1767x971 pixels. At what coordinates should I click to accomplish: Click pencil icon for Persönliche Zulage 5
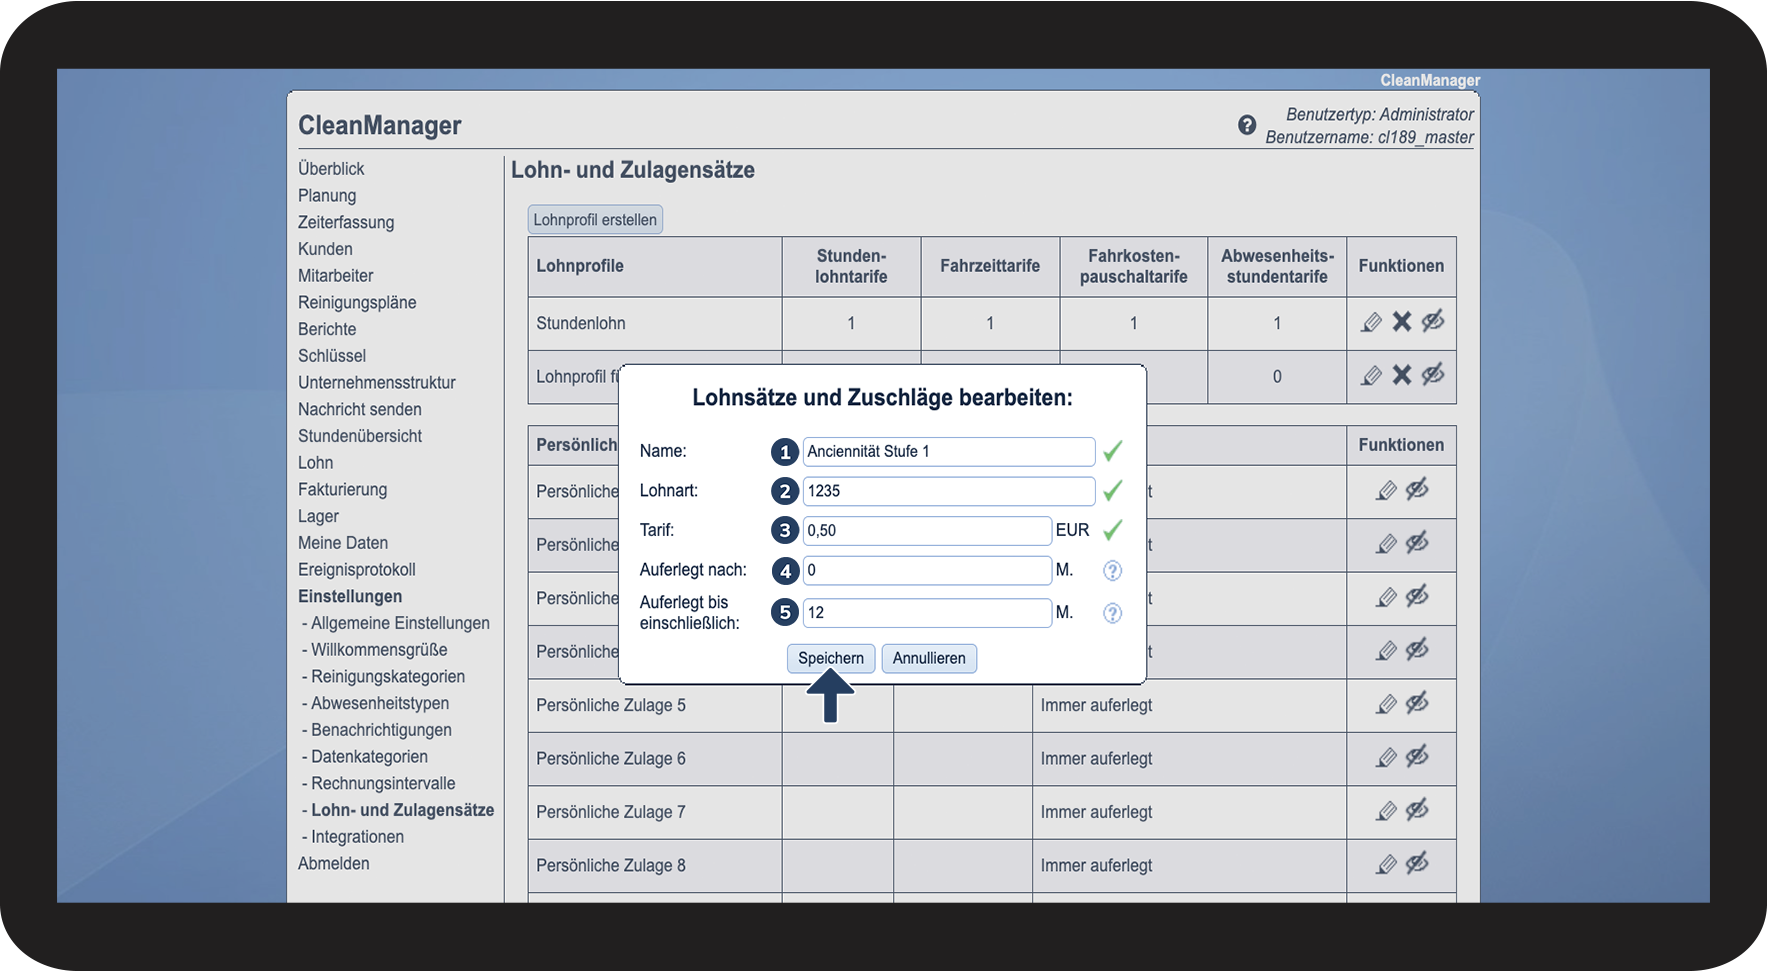click(x=1386, y=704)
